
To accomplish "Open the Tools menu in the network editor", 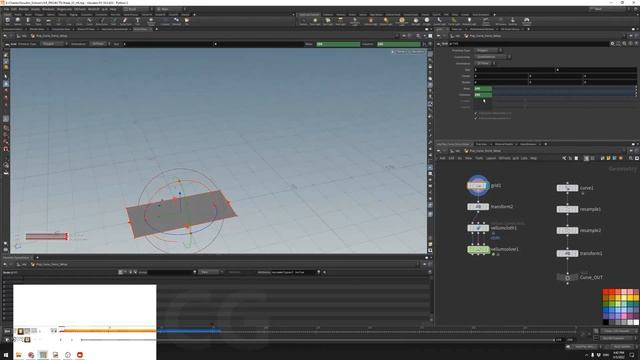I will click(x=479, y=158).
